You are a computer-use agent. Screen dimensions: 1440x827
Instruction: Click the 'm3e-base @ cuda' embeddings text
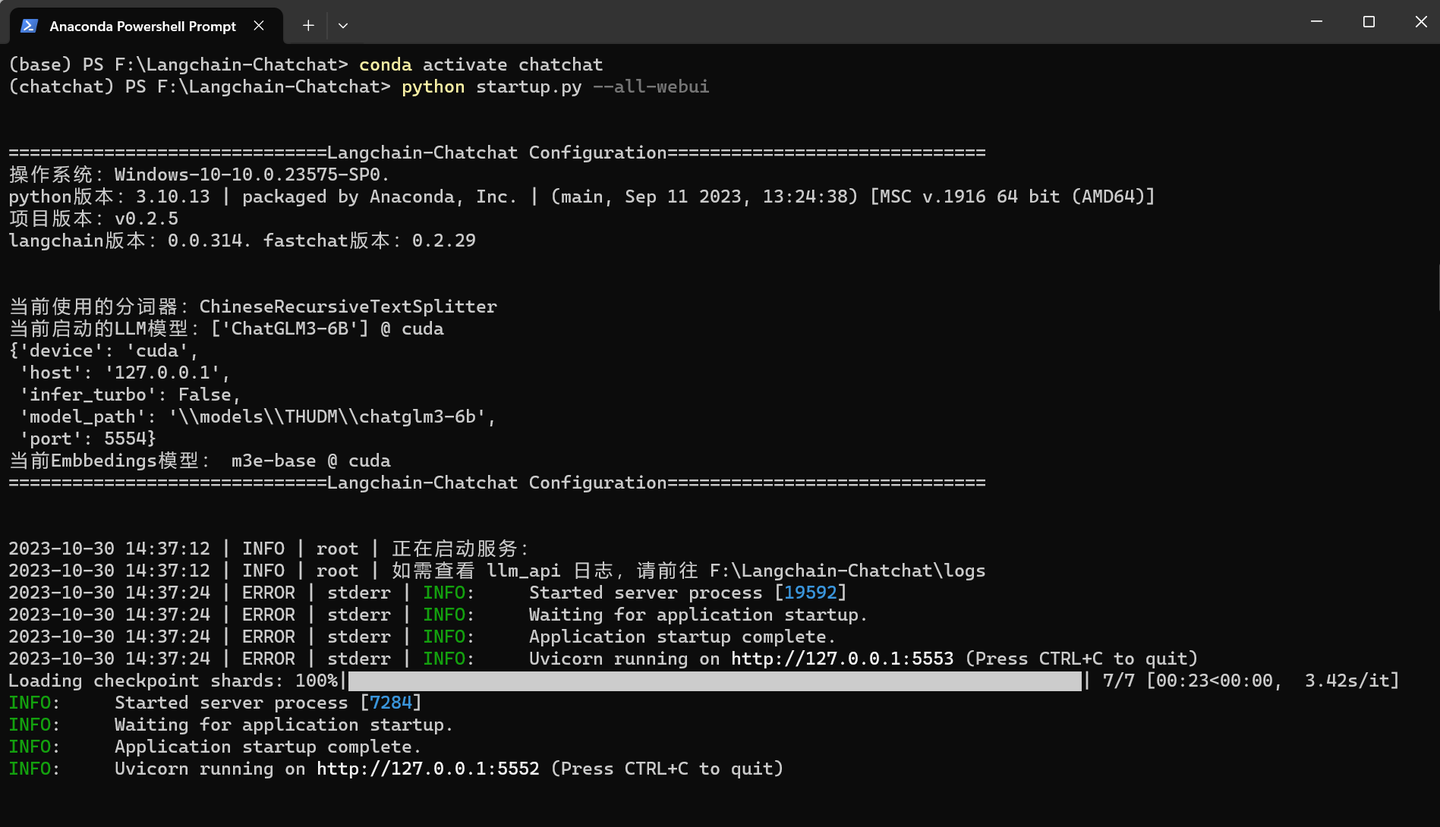coord(311,461)
